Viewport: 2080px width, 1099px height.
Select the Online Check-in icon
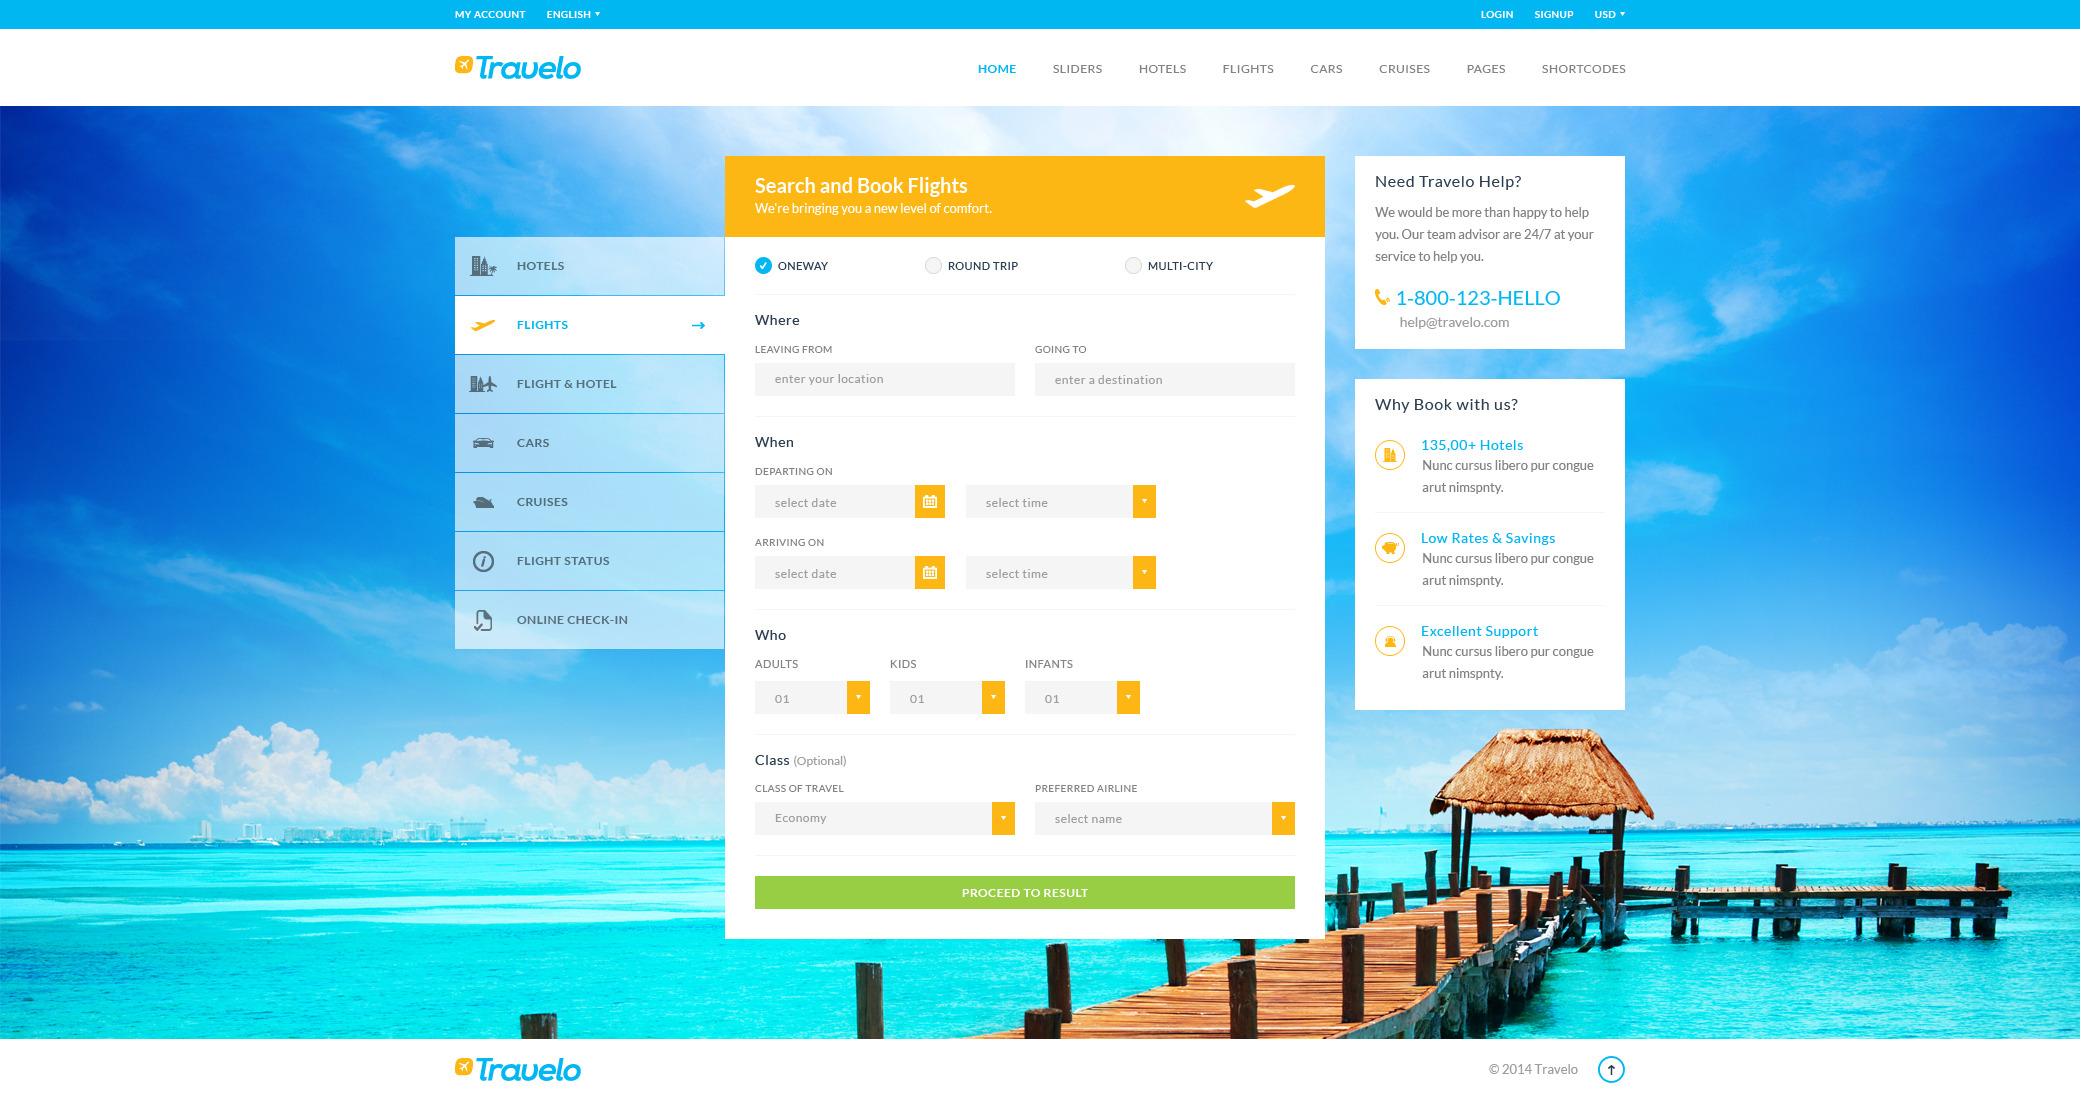click(x=483, y=619)
